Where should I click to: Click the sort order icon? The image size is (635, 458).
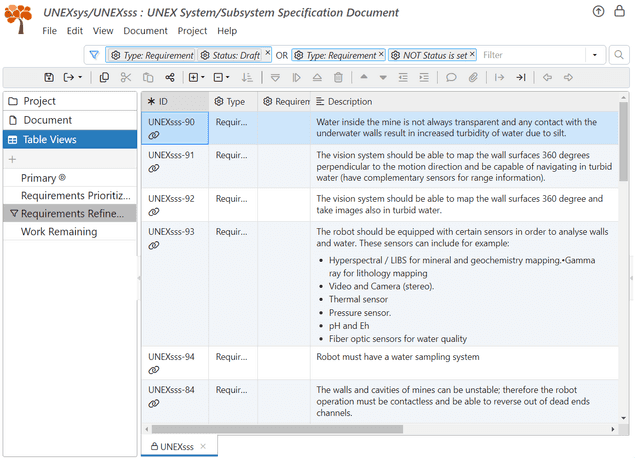[x=247, y=77]
